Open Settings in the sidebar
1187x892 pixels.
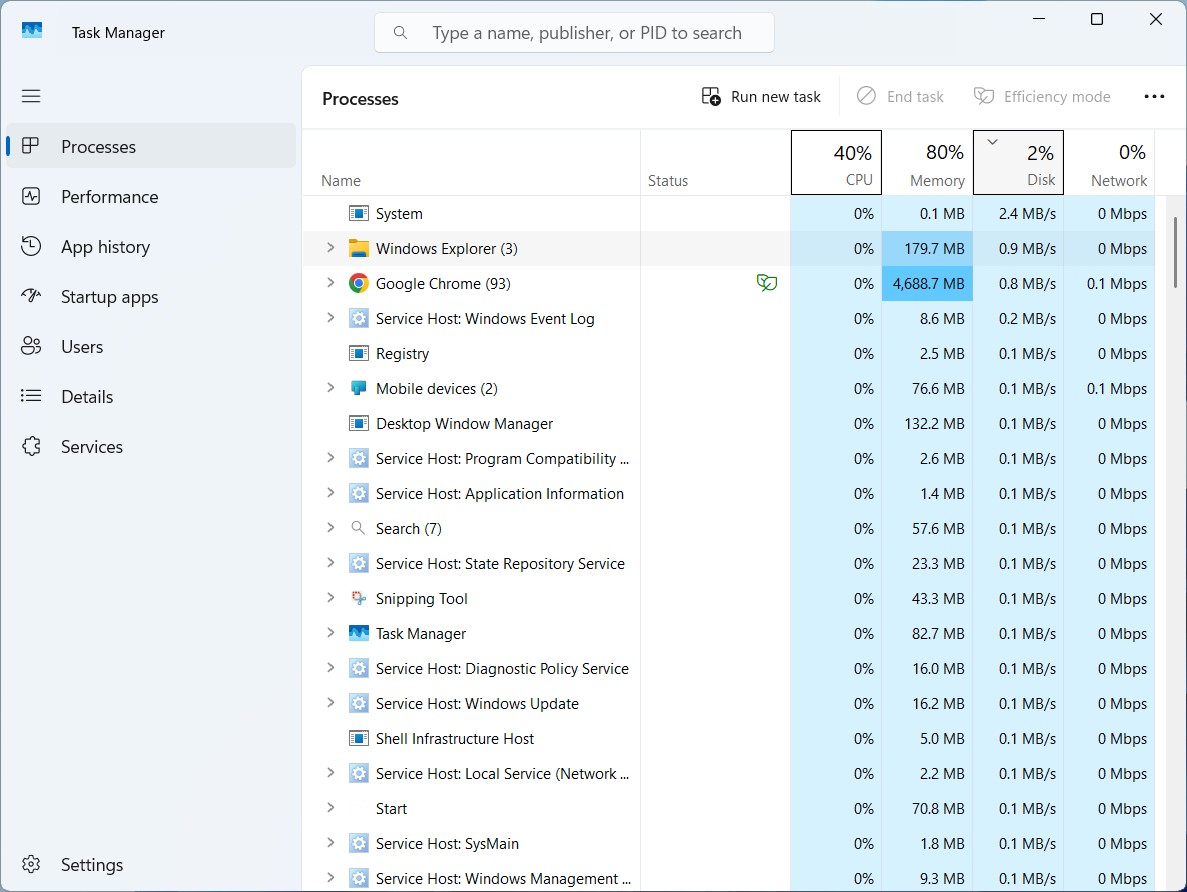[91, 865]
